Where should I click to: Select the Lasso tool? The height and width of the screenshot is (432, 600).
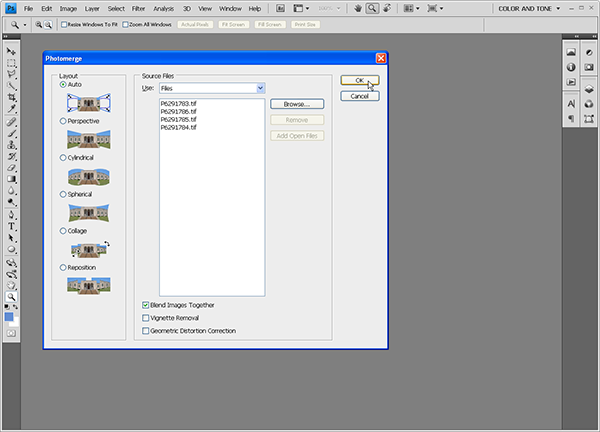11,74
